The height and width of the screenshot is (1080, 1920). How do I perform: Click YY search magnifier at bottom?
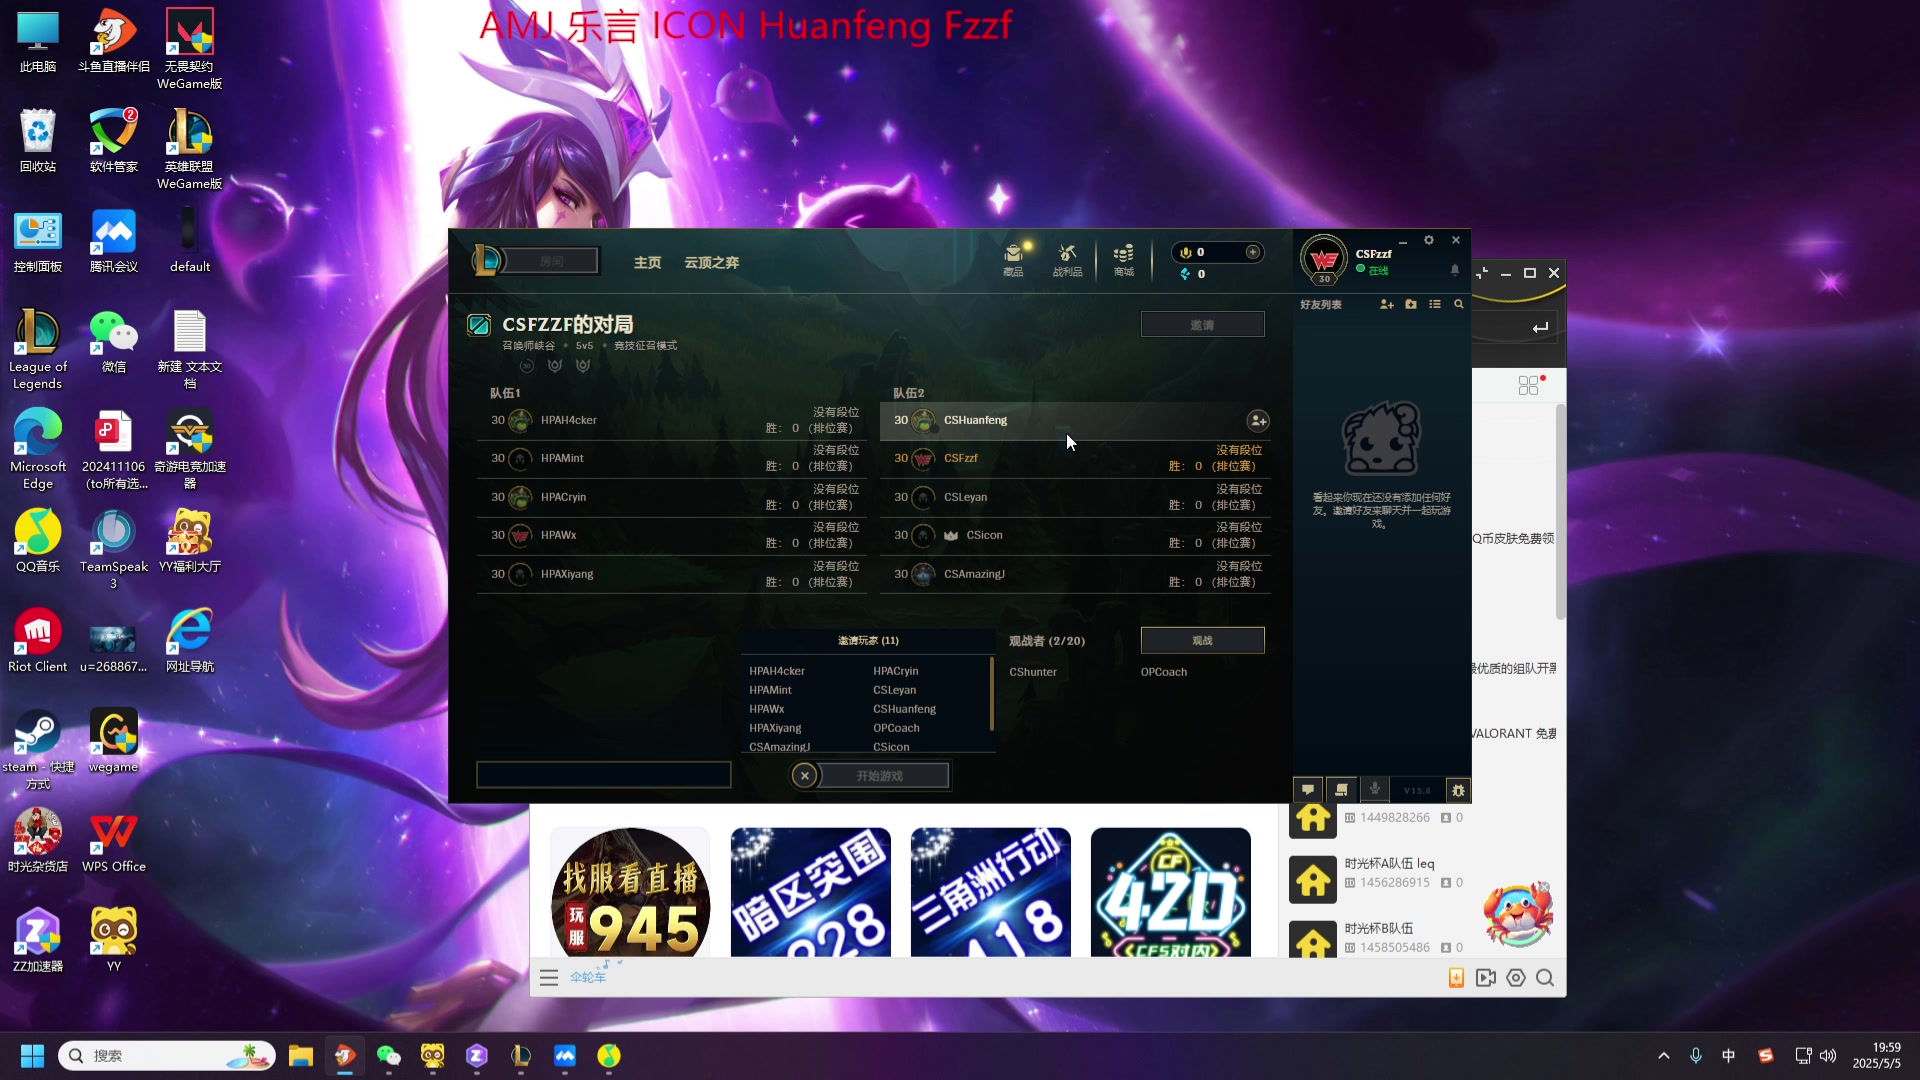click(1545, 978)
